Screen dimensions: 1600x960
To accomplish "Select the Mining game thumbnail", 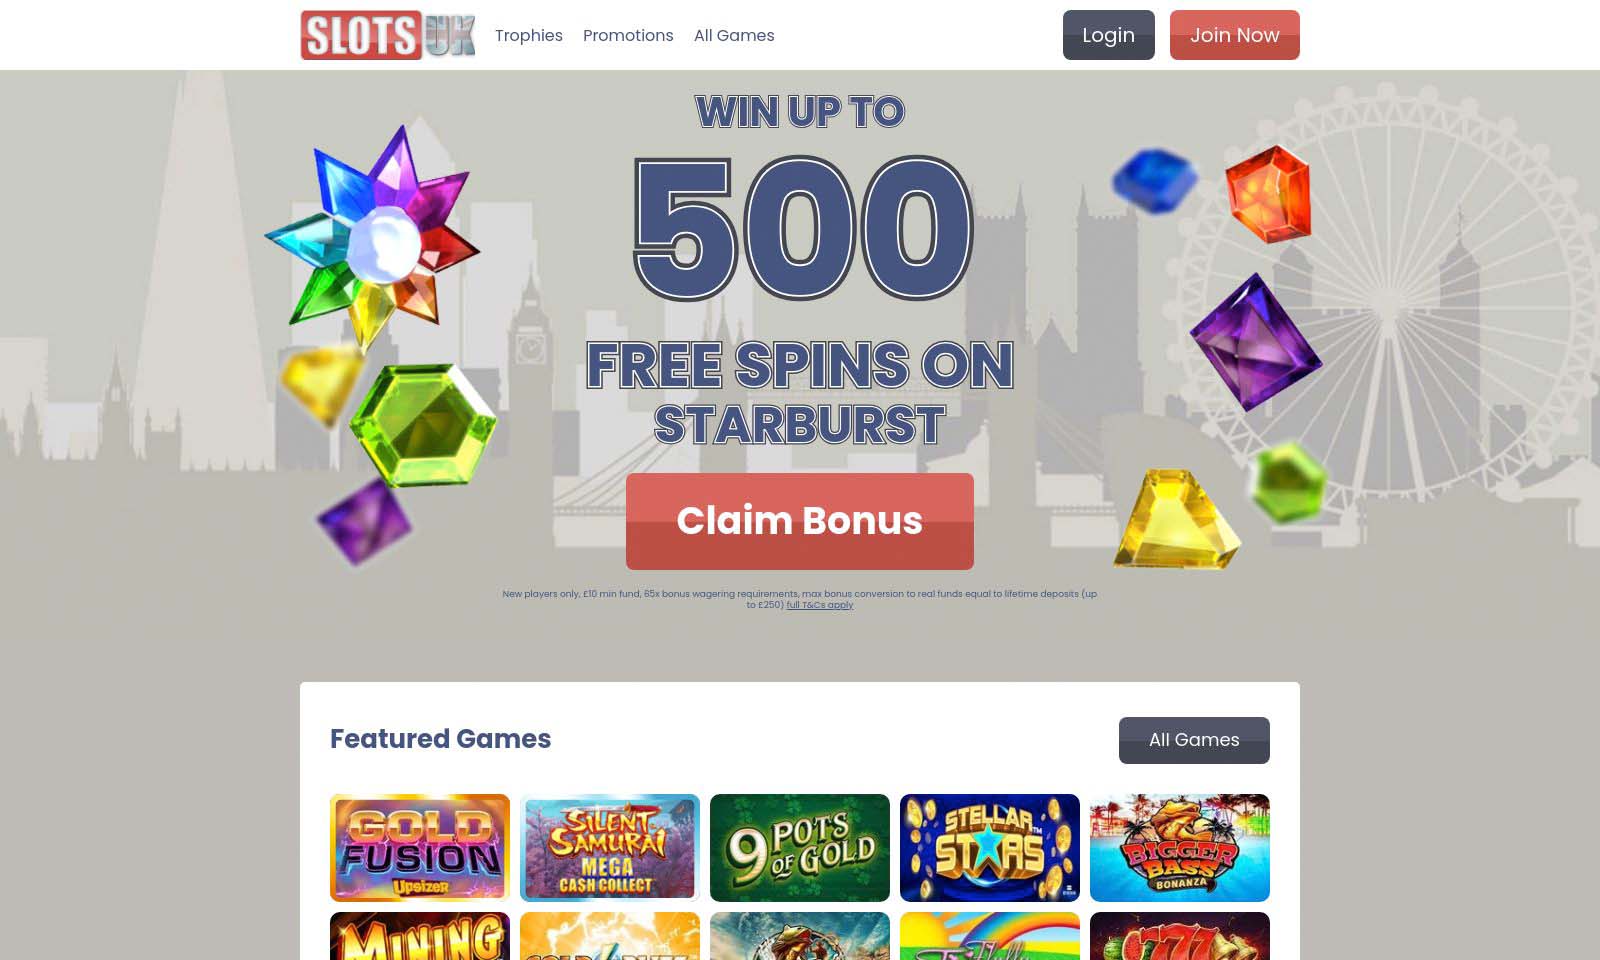I will [420, 936].
